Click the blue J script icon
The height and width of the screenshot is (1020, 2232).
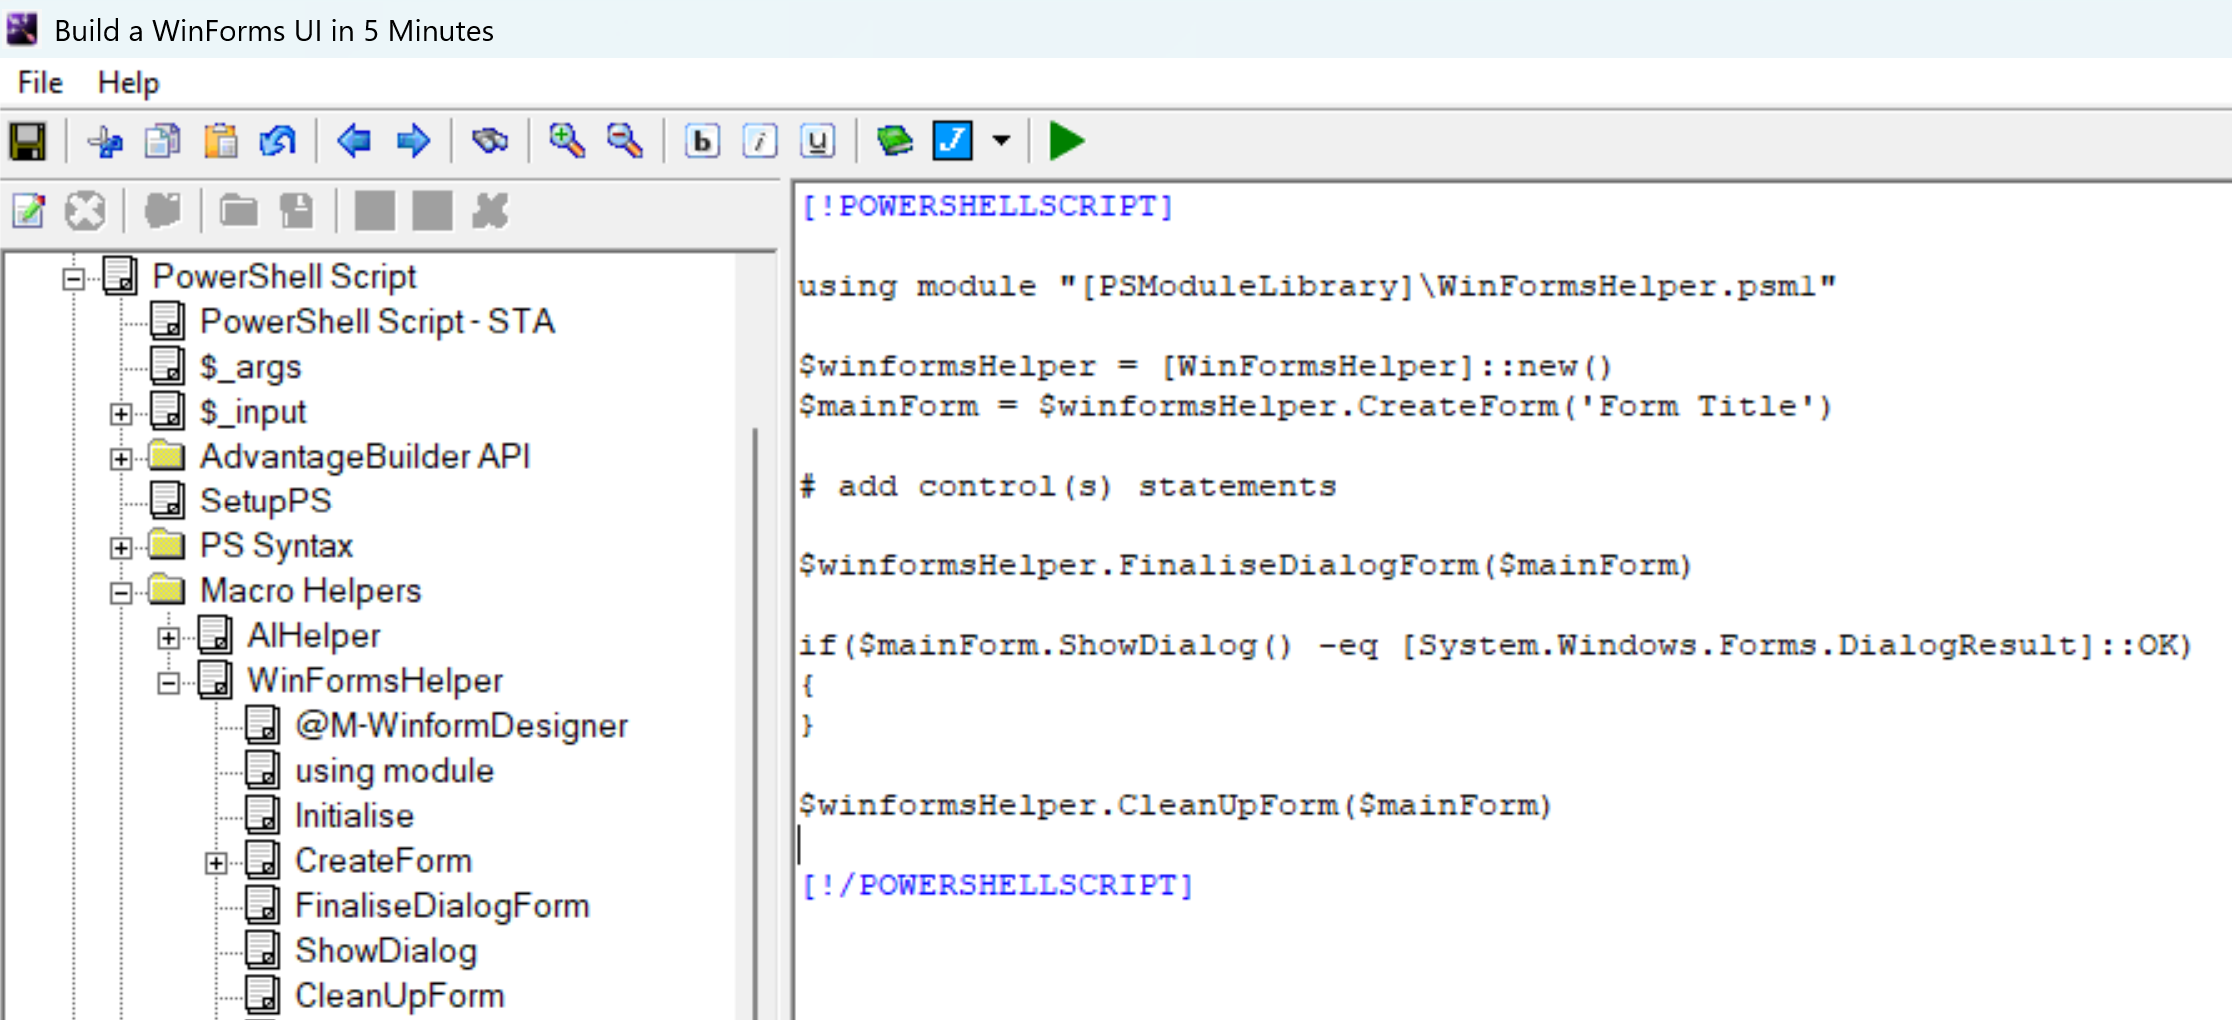(x=953, y=141)
